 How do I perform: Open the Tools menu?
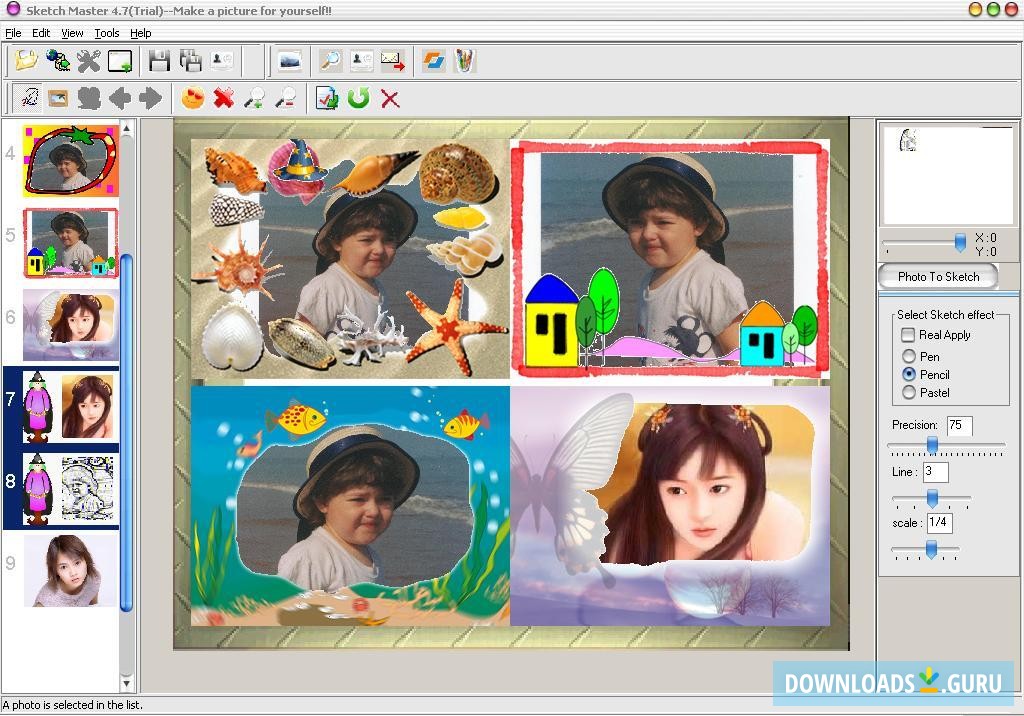[x=106, y=32]
